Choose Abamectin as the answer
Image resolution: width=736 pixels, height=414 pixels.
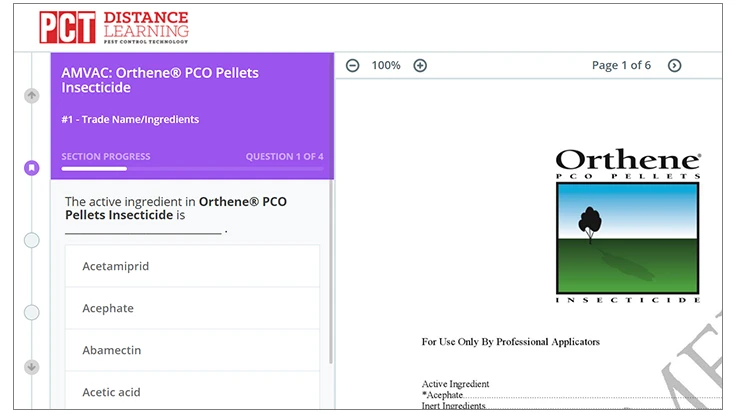tap(192, 351)
